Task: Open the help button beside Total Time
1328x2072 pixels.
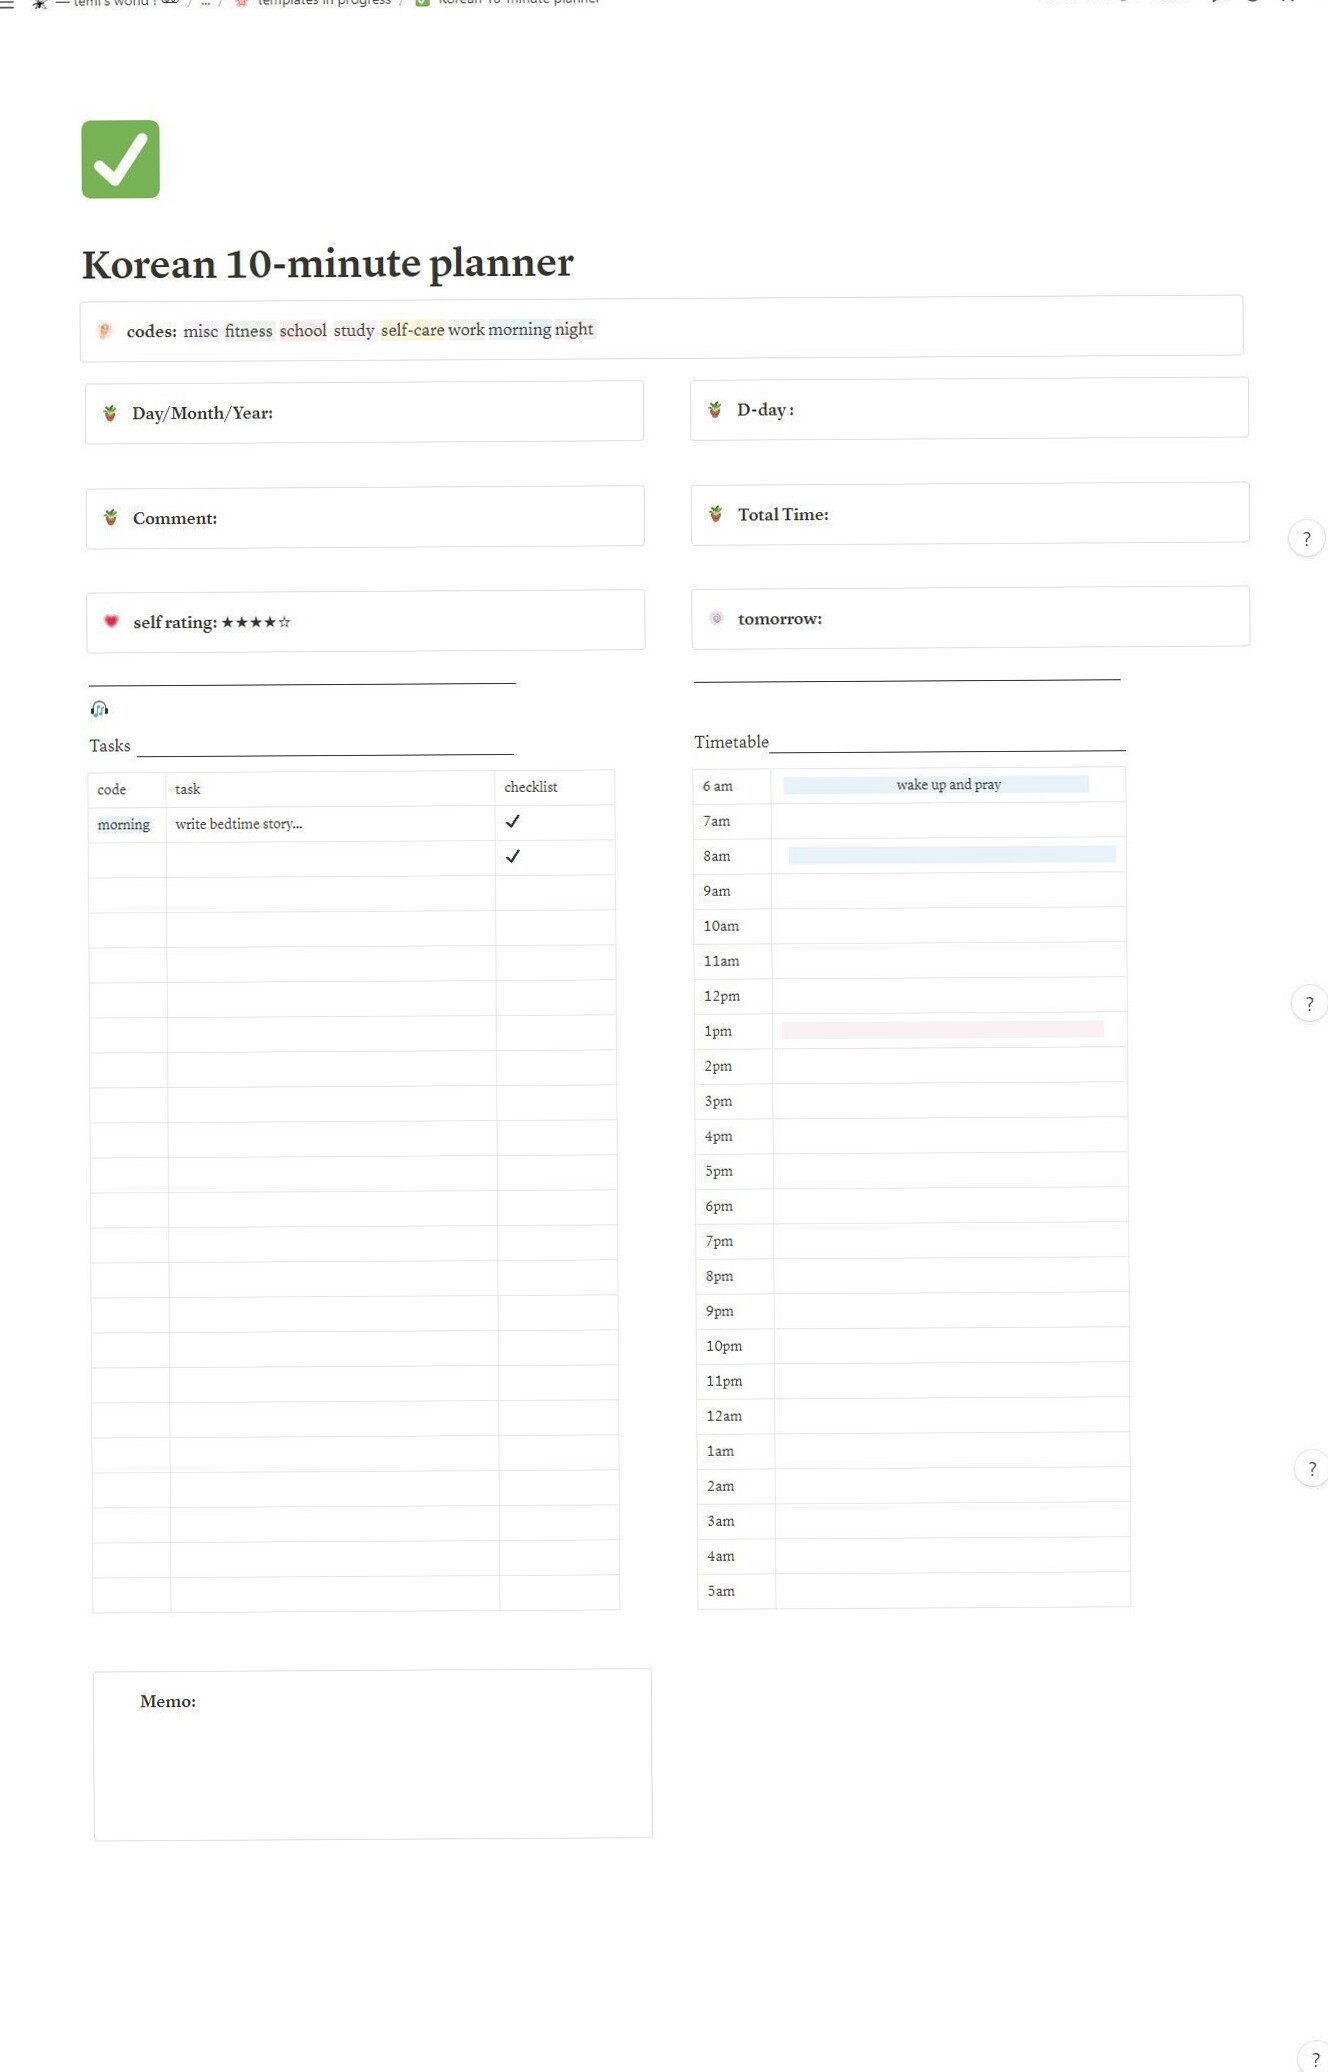Action: pos(1306,539)
